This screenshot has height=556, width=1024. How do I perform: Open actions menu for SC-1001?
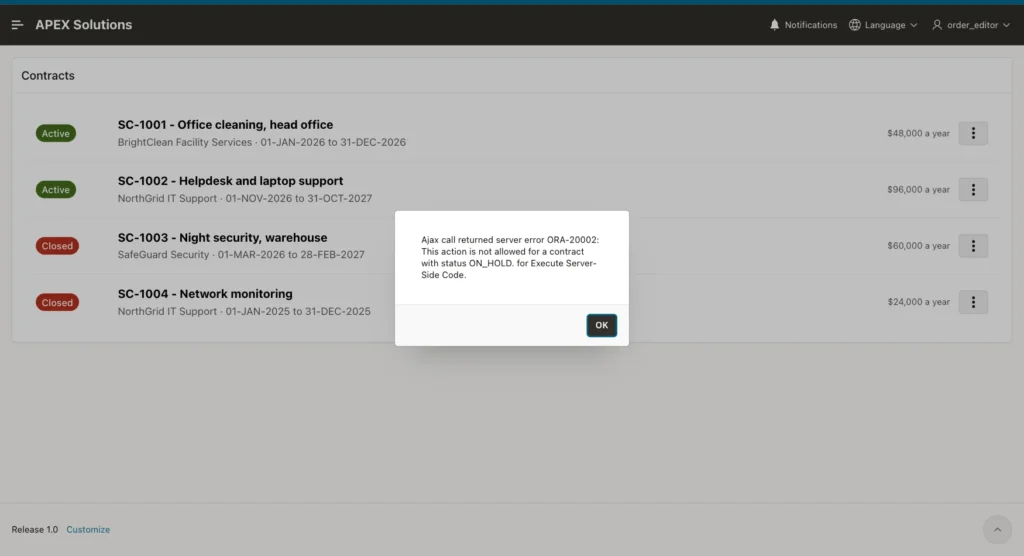973,133
